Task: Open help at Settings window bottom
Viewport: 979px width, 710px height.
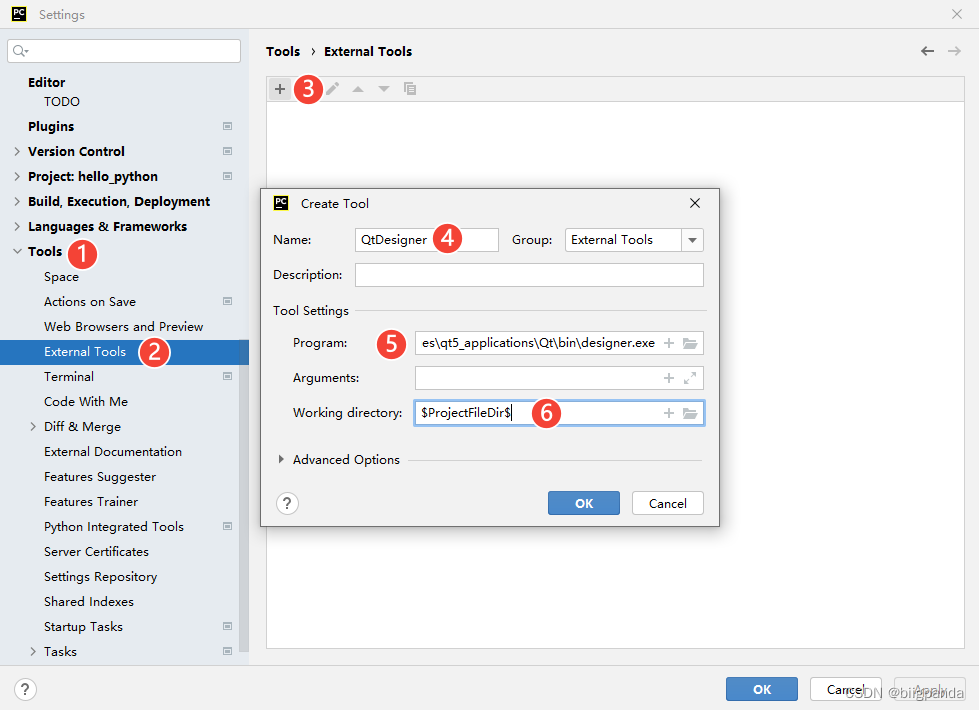Action: click(25, 689)
